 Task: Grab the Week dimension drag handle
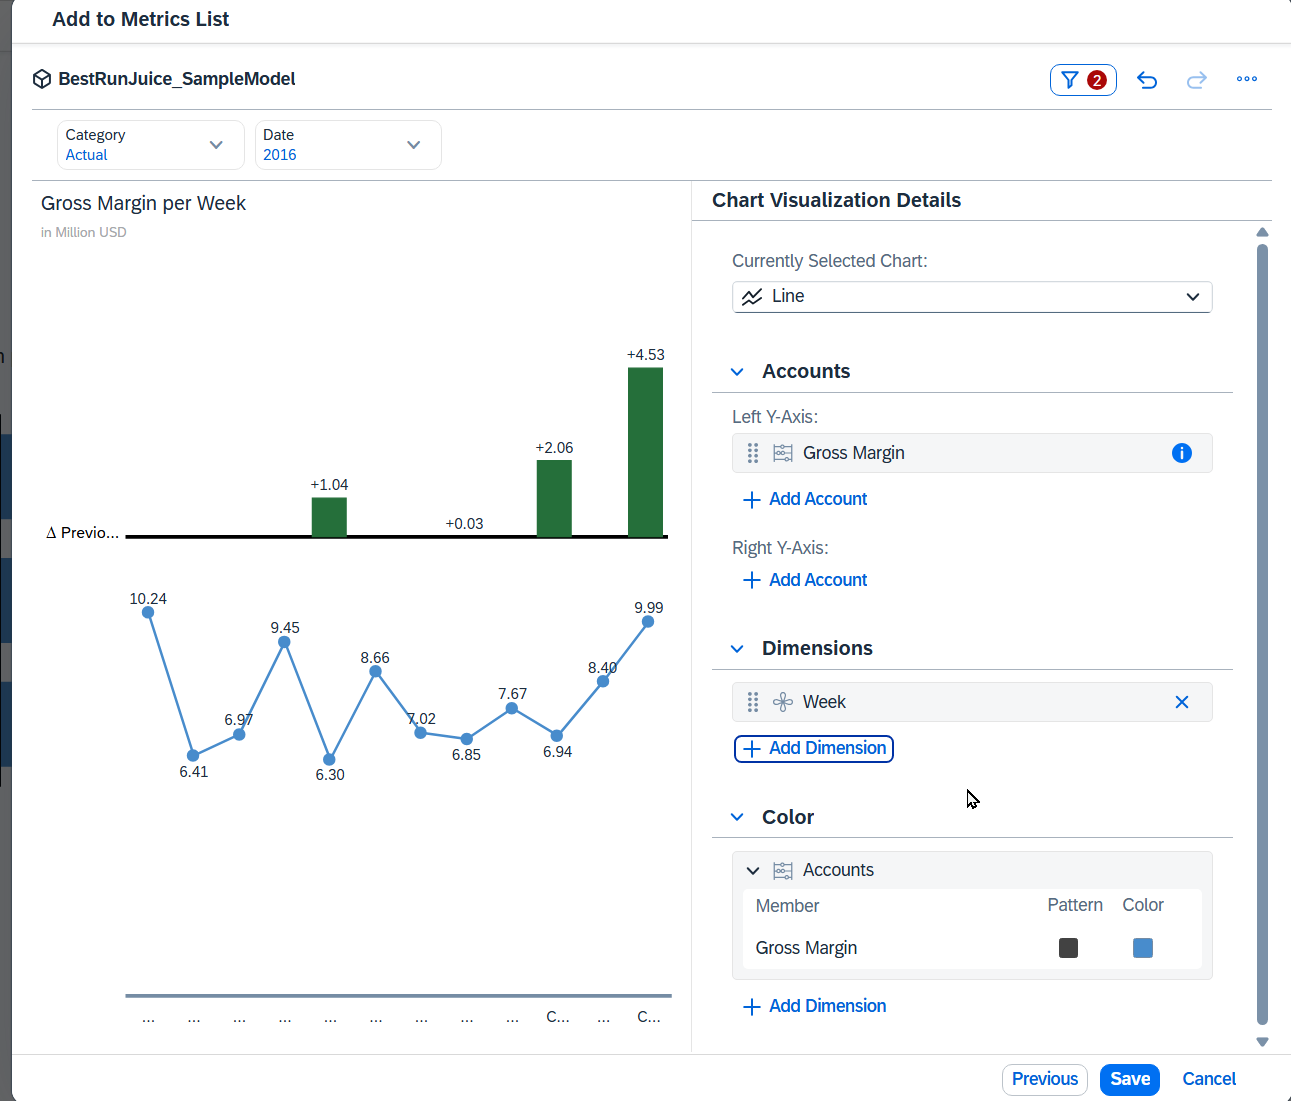tap(753, 702)
